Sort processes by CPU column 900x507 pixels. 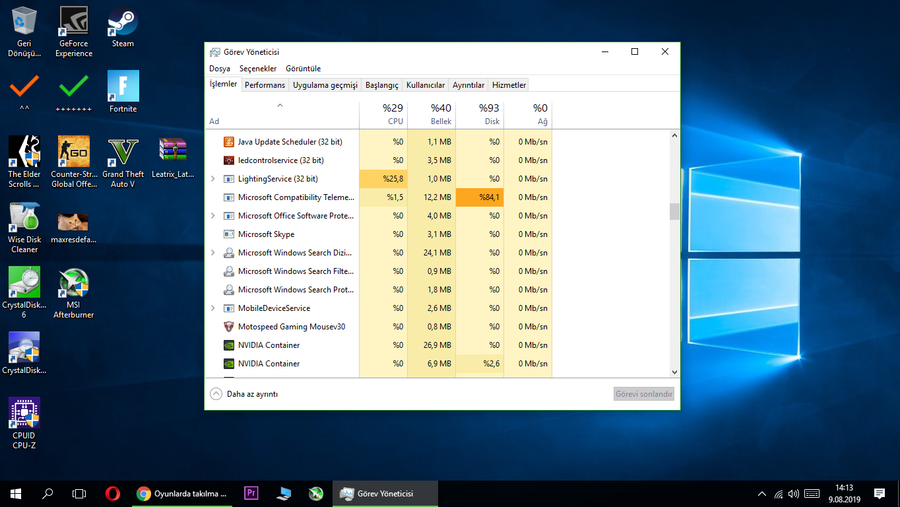(383, 114)
